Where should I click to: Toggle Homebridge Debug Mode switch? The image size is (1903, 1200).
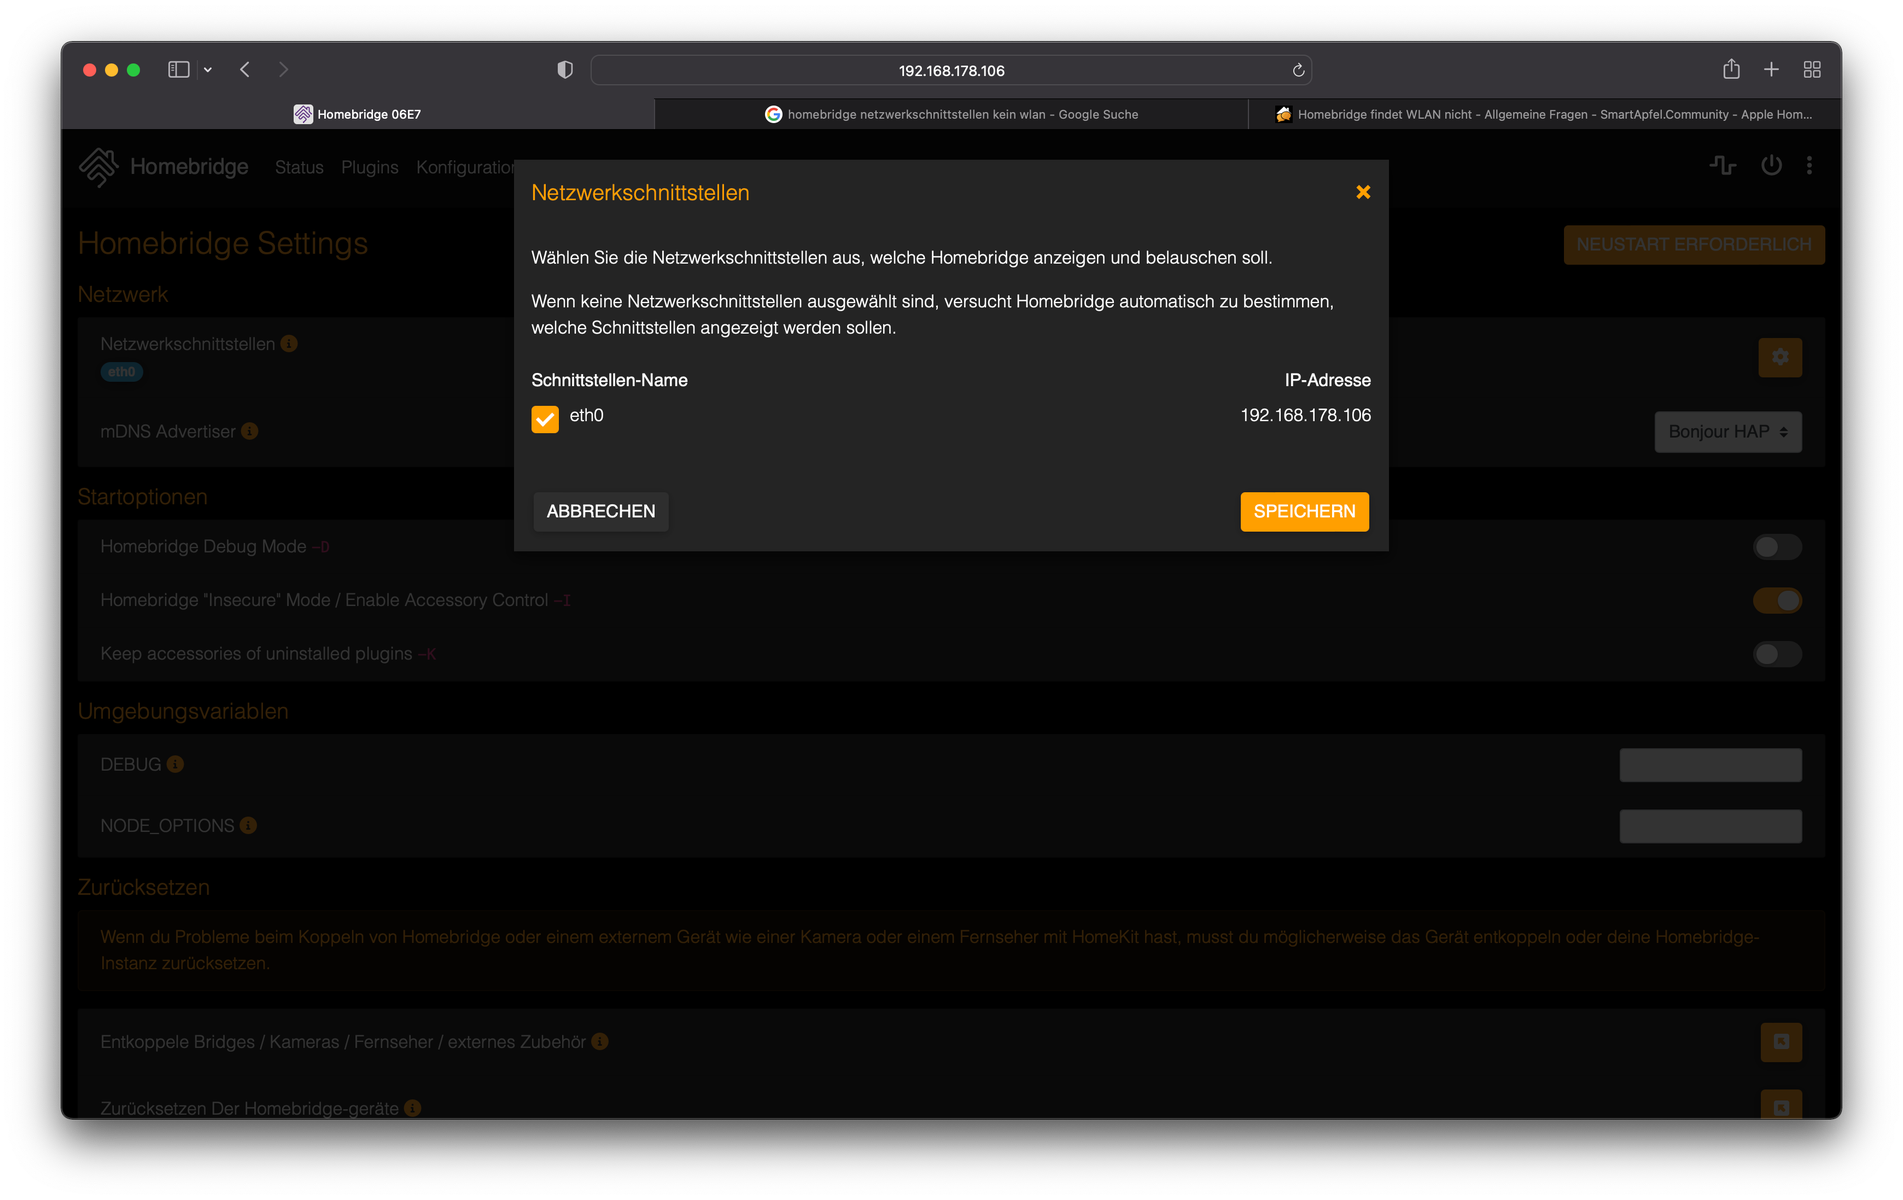click(1777, 547)
